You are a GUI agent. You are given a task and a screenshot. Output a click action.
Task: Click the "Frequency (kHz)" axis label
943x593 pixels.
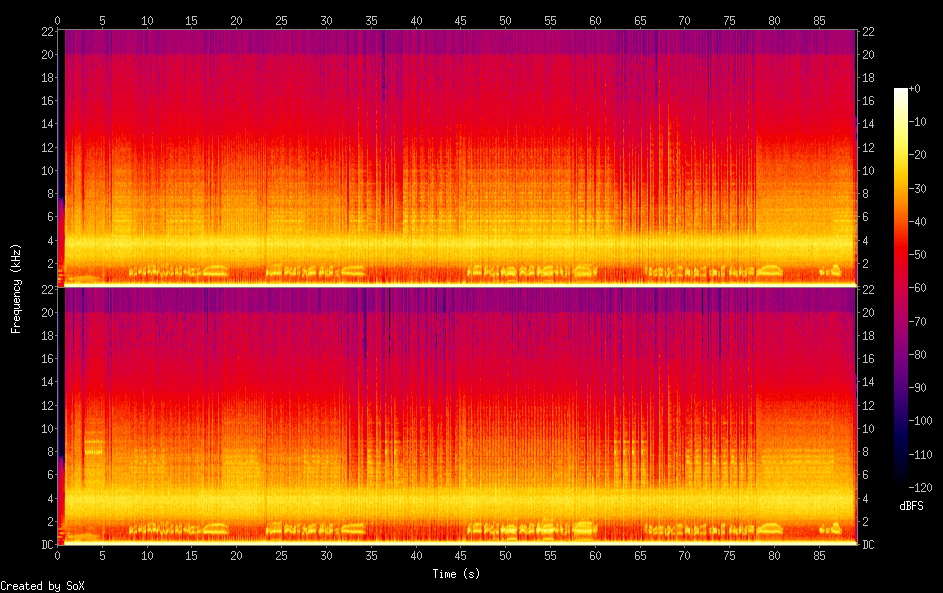pyautogui.click(x=16, y=288)
